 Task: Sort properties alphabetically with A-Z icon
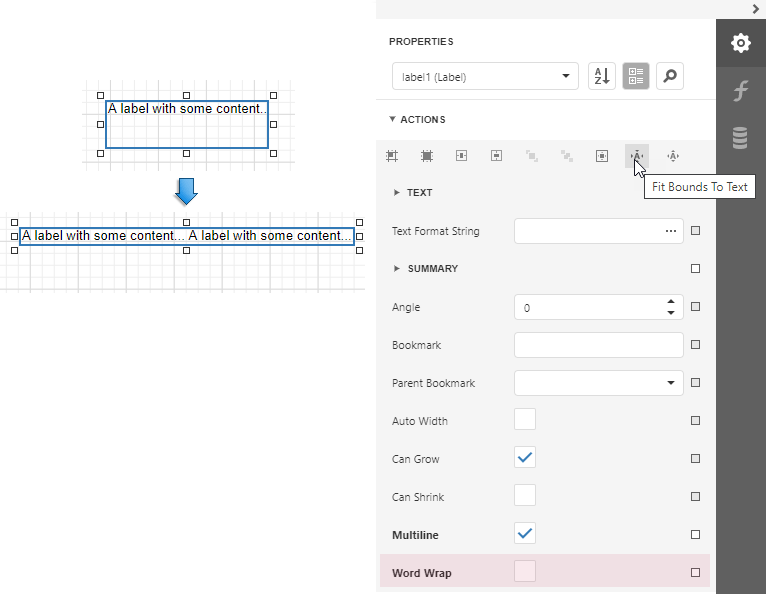tap(601, 76)
